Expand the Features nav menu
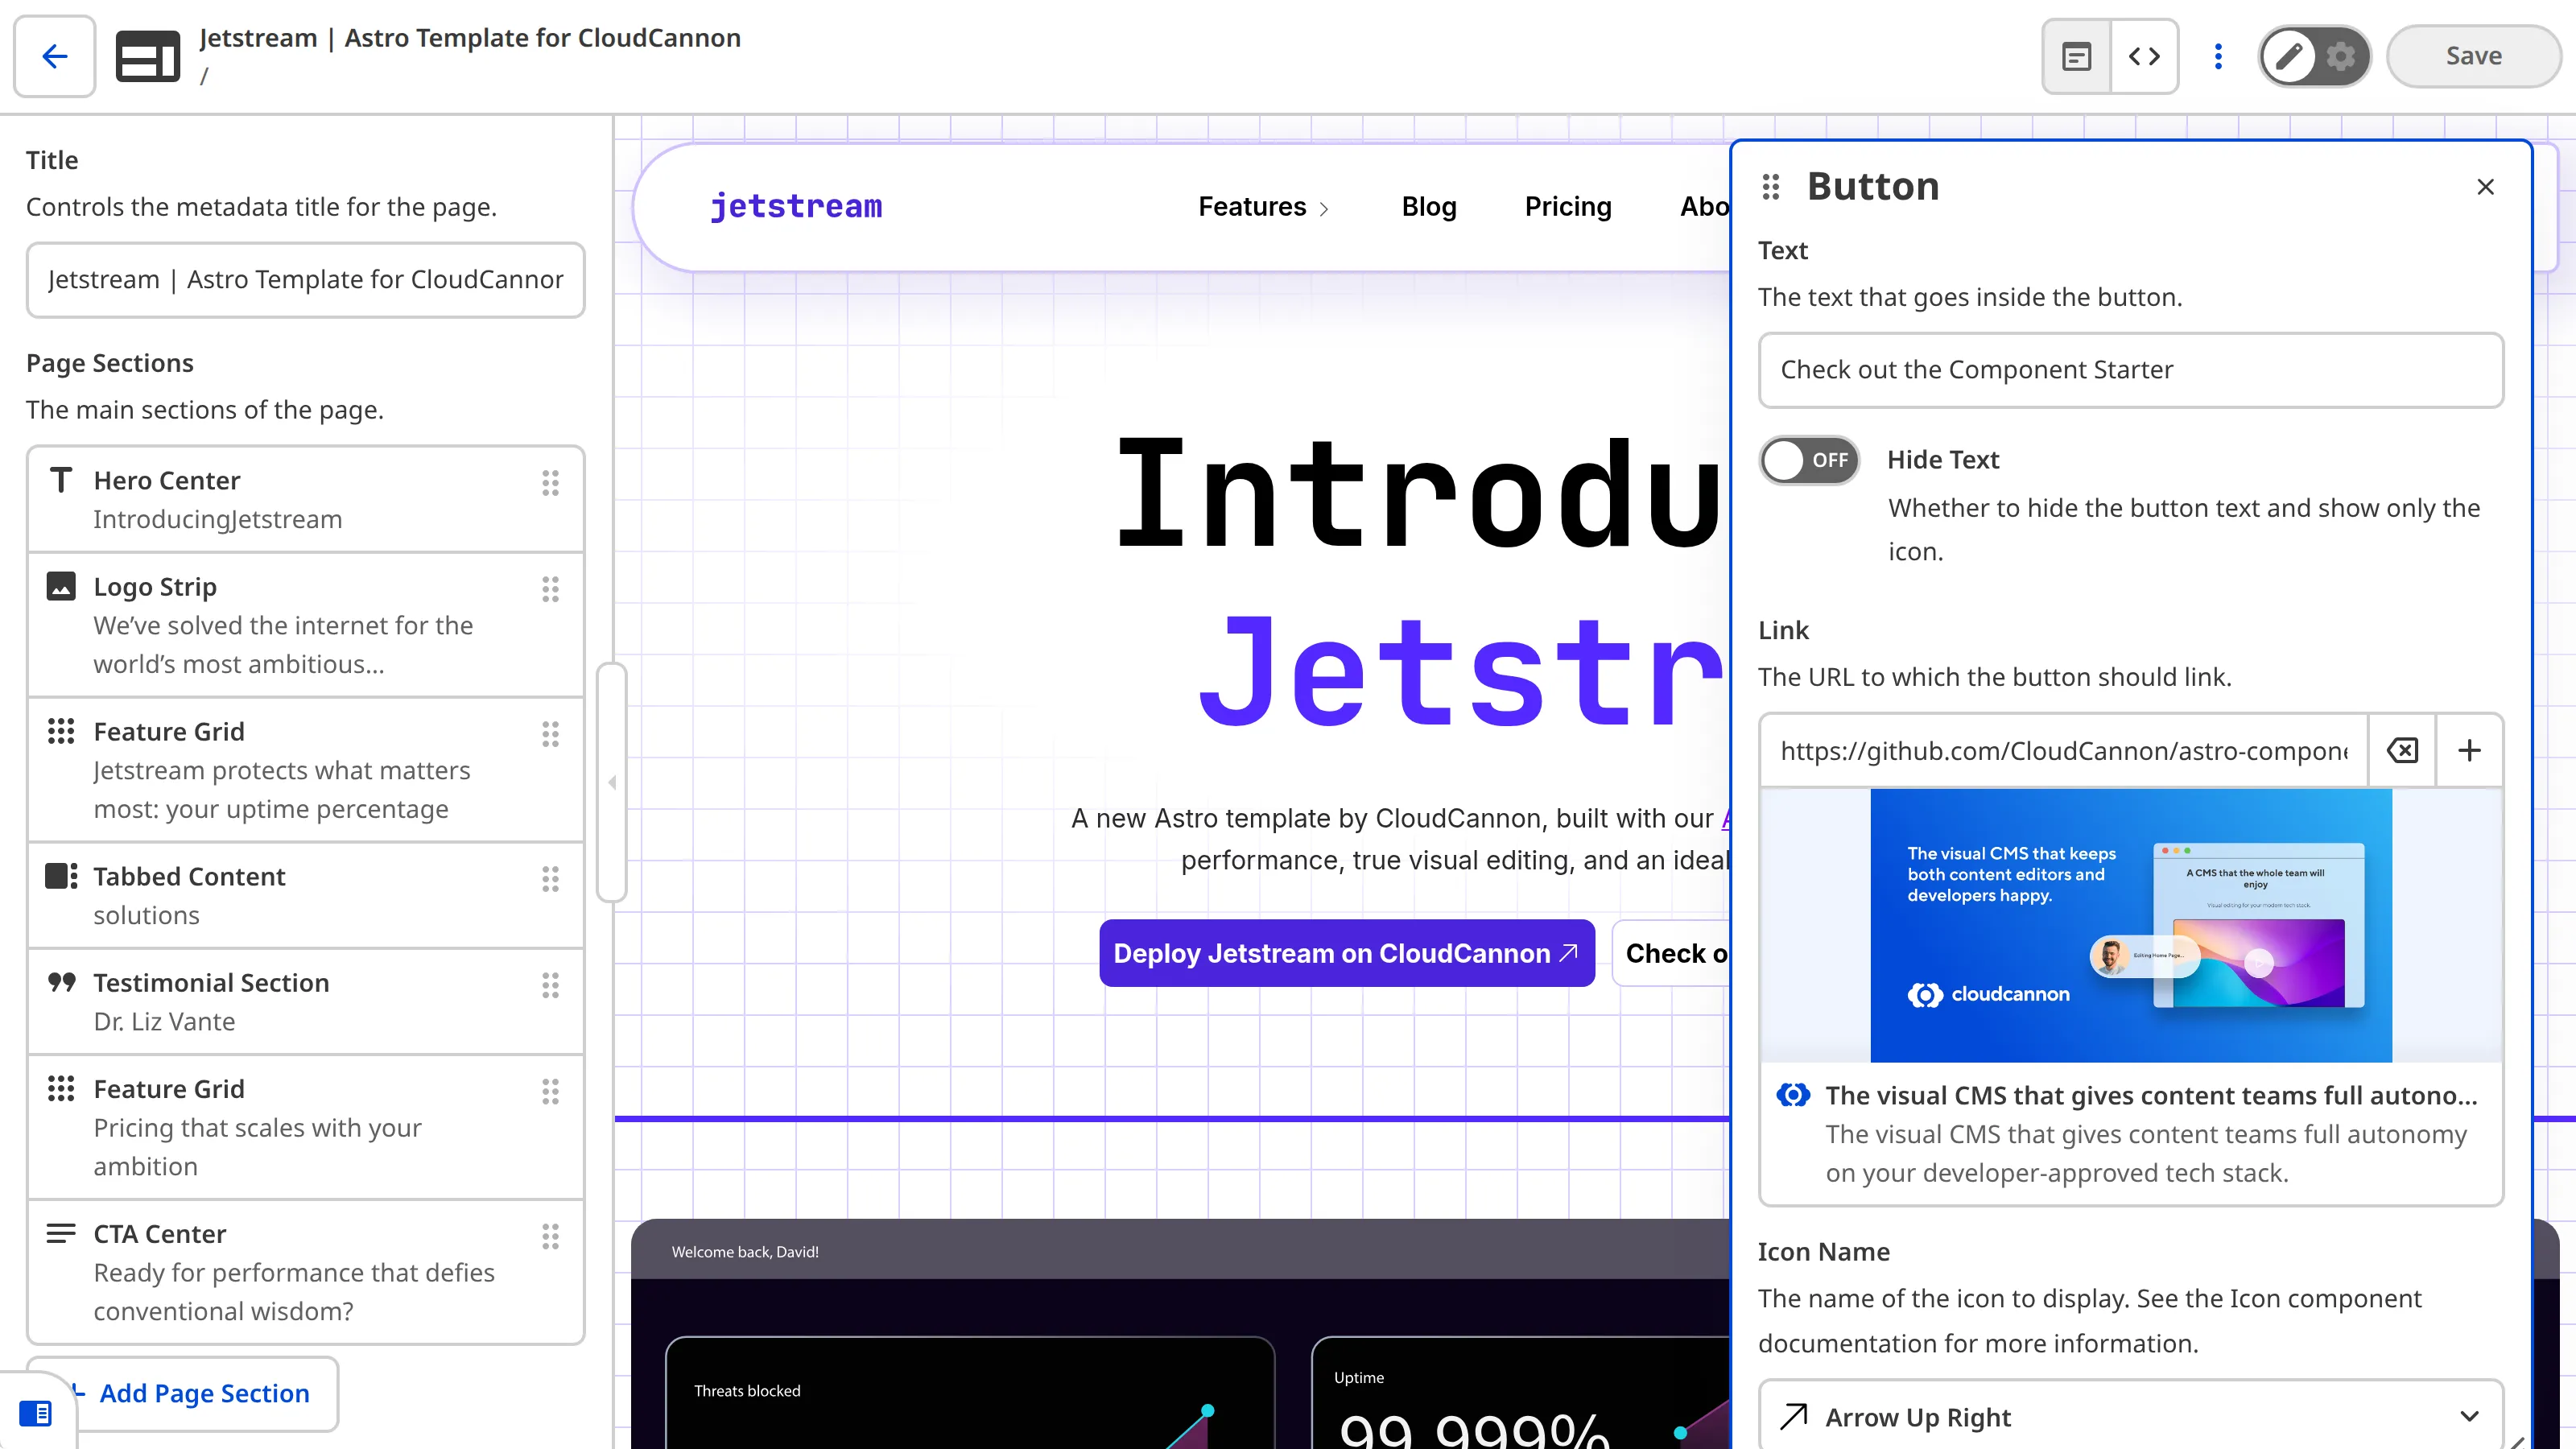Image resolution: width=2576 pixels, height=1449 pixels. 1263,207
